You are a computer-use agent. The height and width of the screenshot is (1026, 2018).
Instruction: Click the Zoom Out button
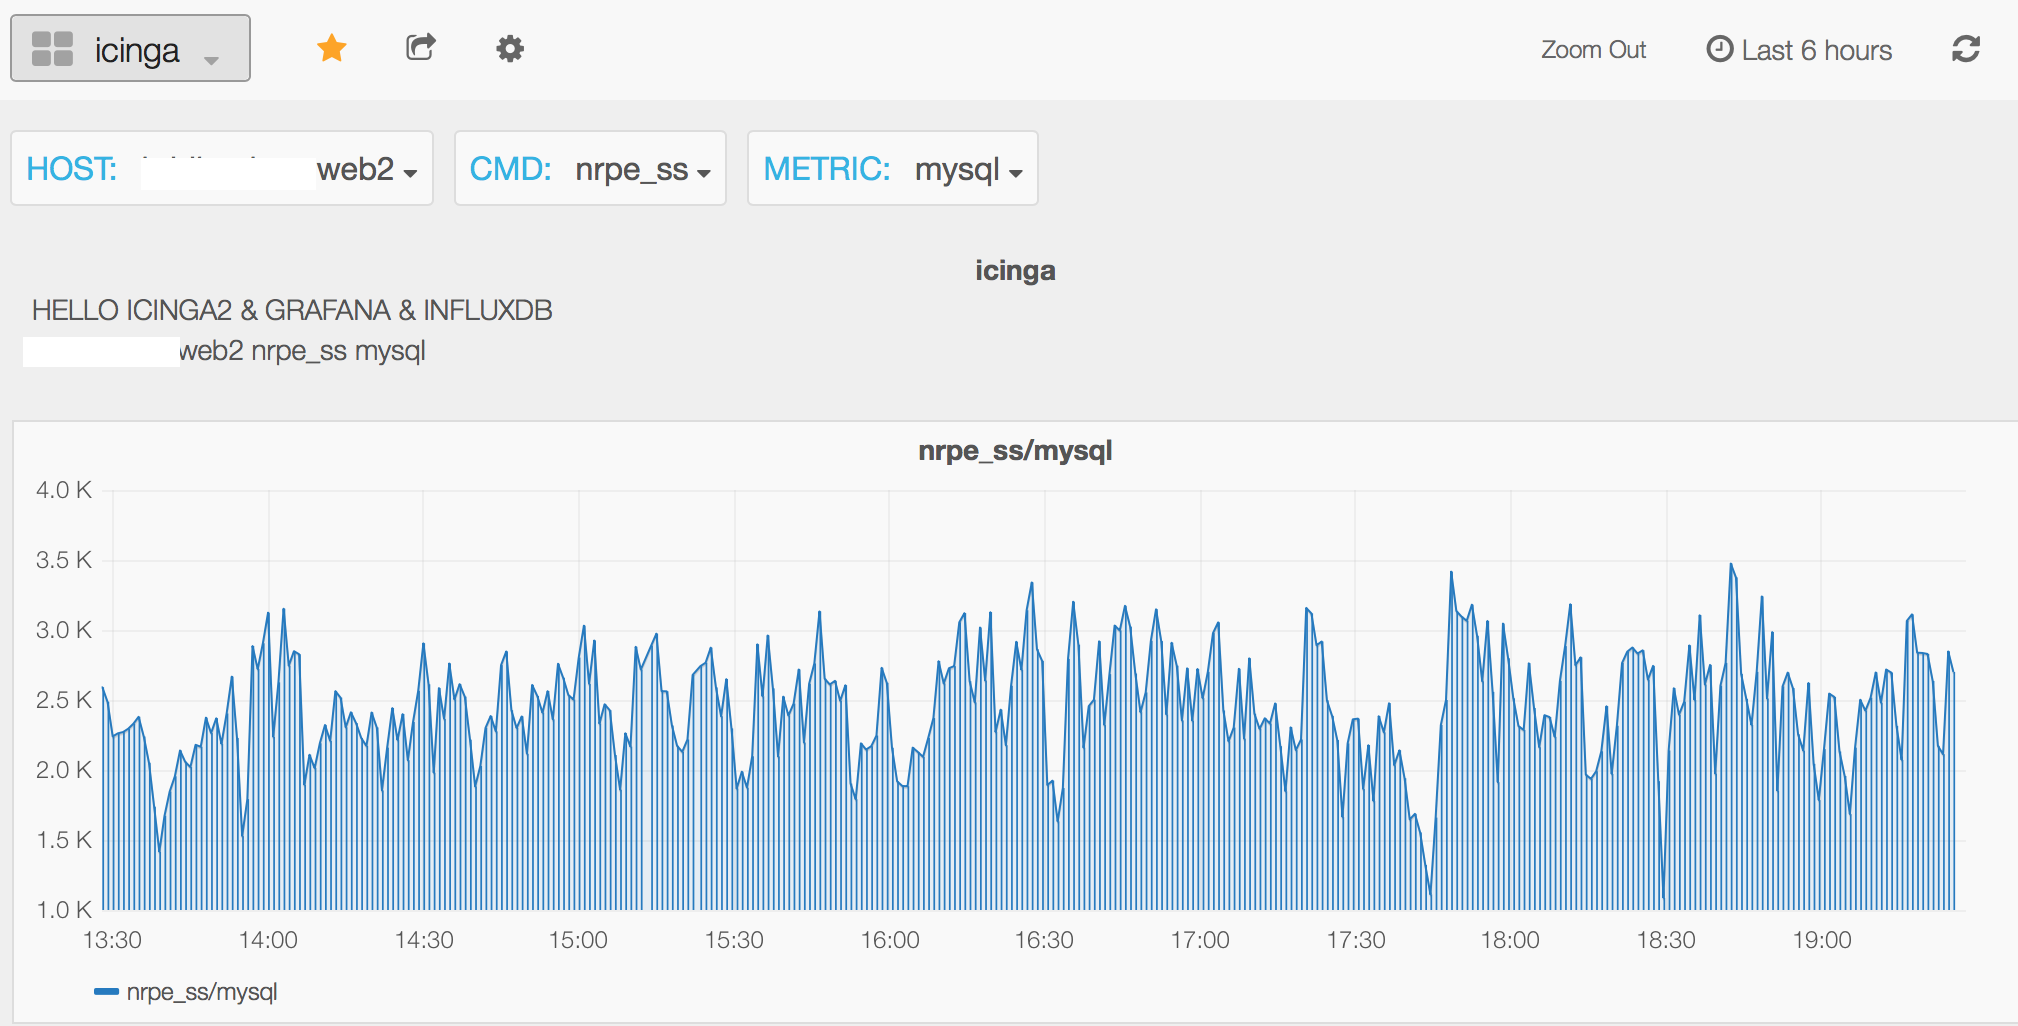click(x=1592, y=49)
